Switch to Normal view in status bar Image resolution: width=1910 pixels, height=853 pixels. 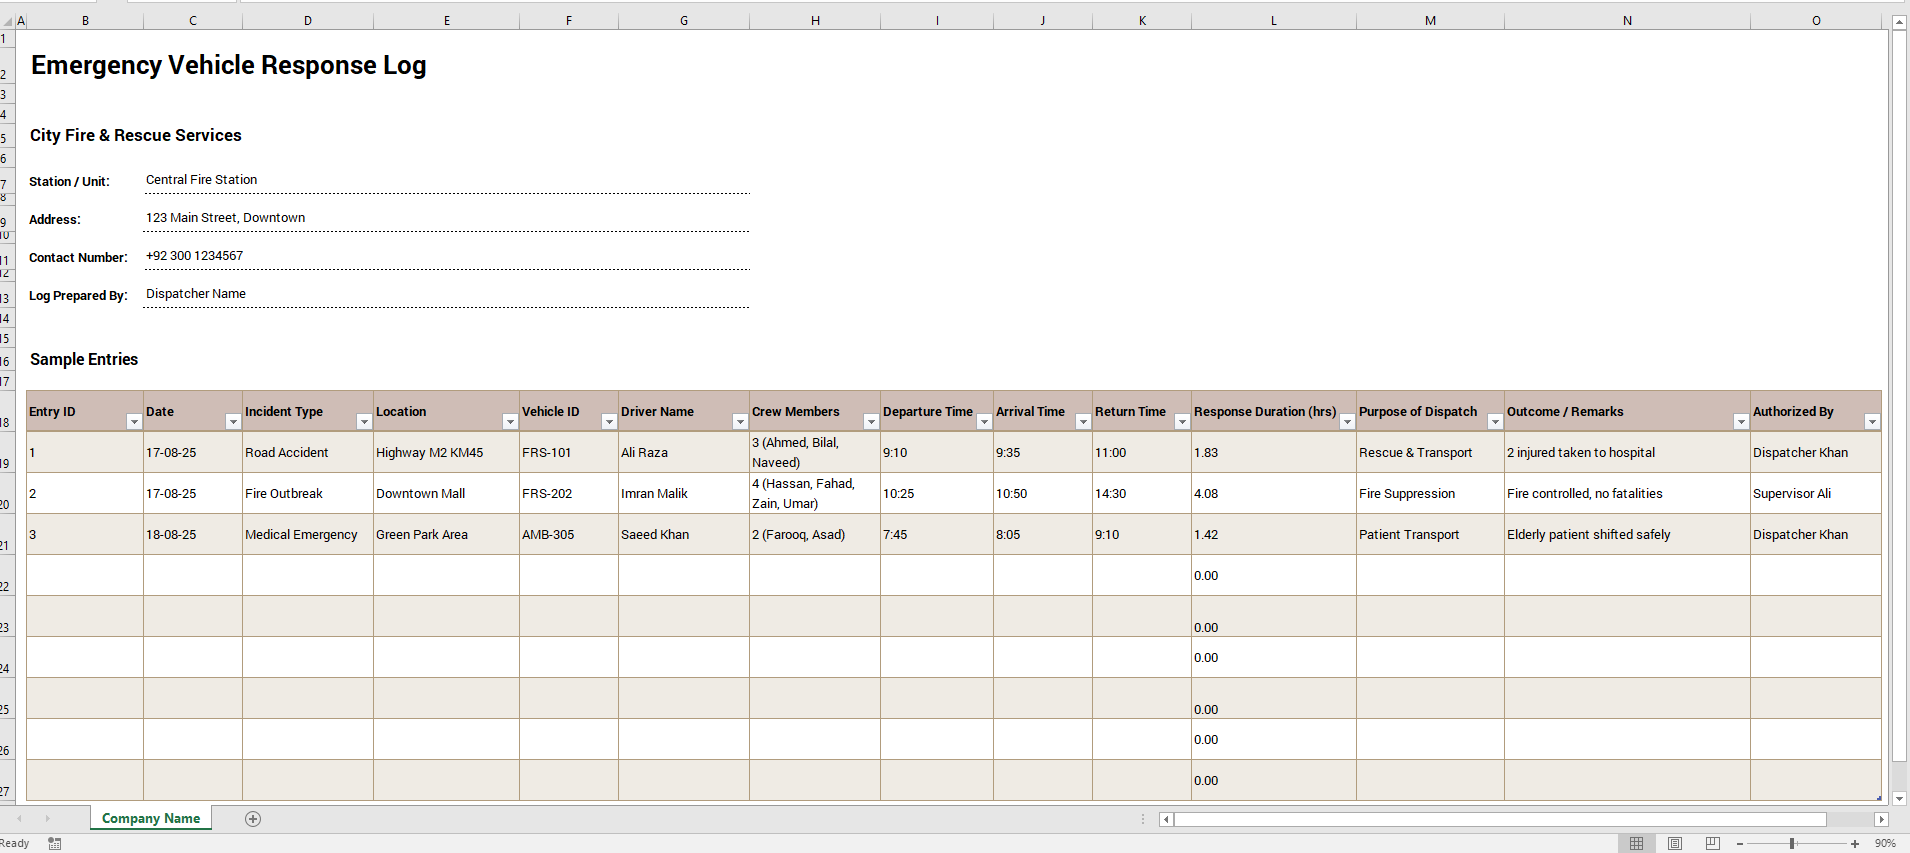[x=1637, y=844]
